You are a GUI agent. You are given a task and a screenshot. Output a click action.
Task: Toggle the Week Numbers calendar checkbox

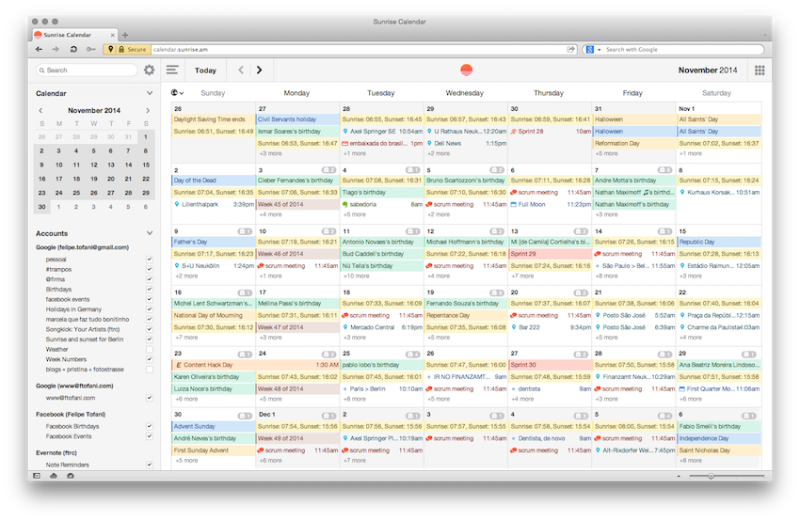pos(149,359)
